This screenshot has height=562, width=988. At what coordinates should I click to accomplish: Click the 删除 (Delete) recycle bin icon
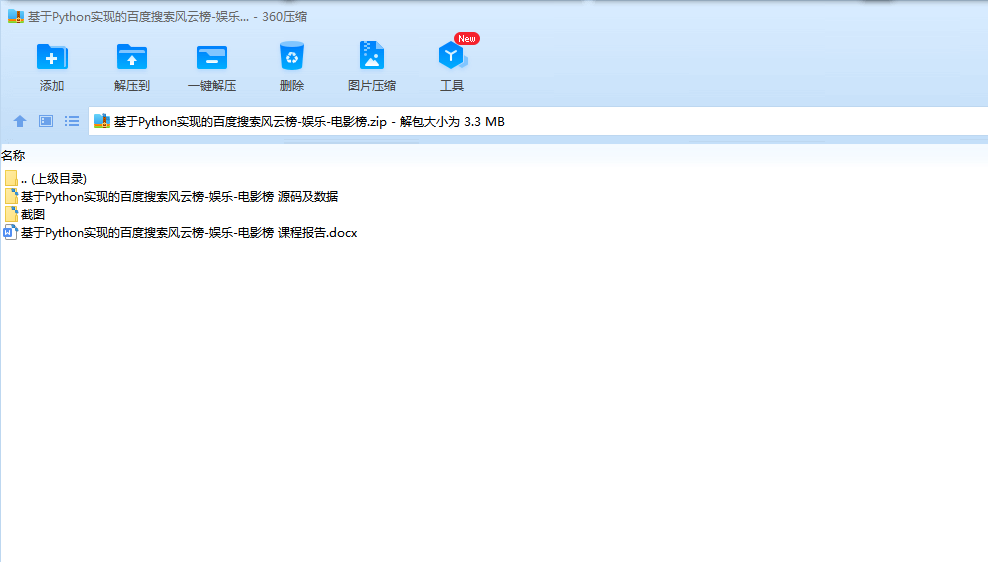[x=292, y=56]
